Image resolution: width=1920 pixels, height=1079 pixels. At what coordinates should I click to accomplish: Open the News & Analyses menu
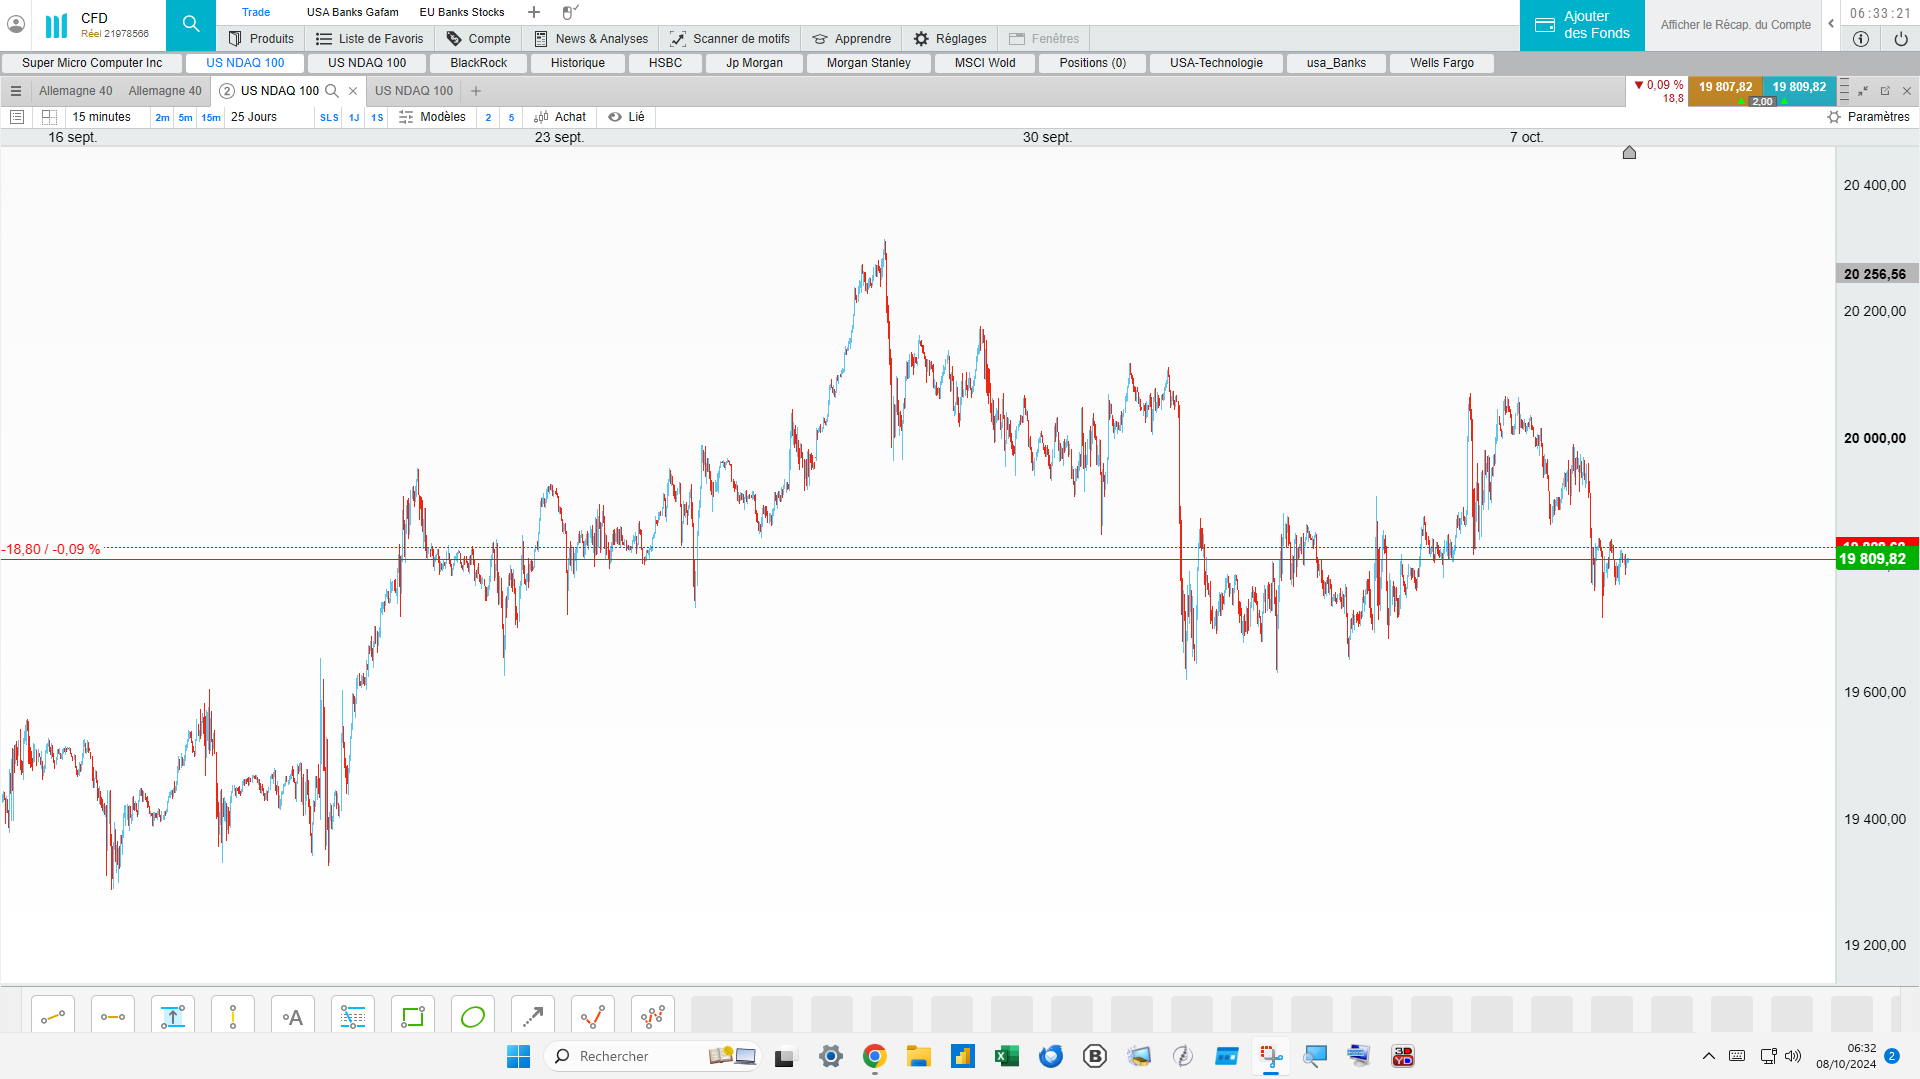tap(591, 39)
